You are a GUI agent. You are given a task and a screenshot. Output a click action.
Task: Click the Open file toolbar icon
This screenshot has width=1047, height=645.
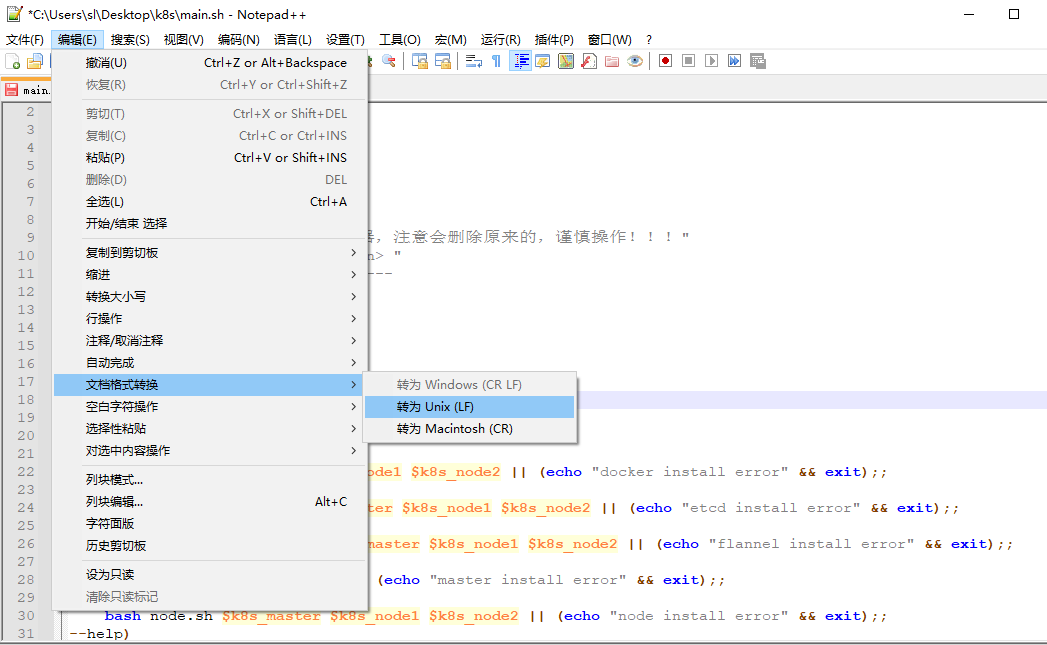pyautogui.click(x=35, y=61)
